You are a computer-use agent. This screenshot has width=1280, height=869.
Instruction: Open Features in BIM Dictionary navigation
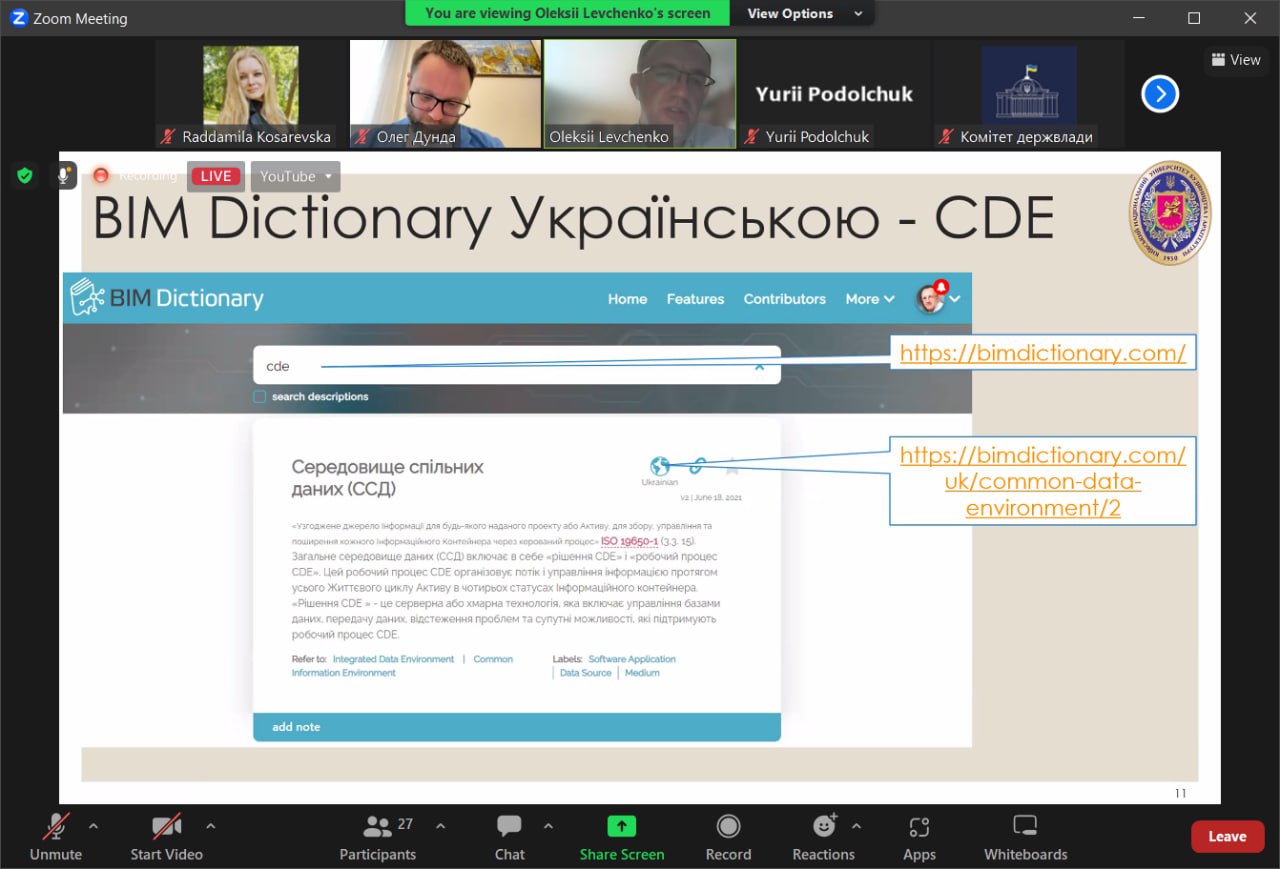695,298
